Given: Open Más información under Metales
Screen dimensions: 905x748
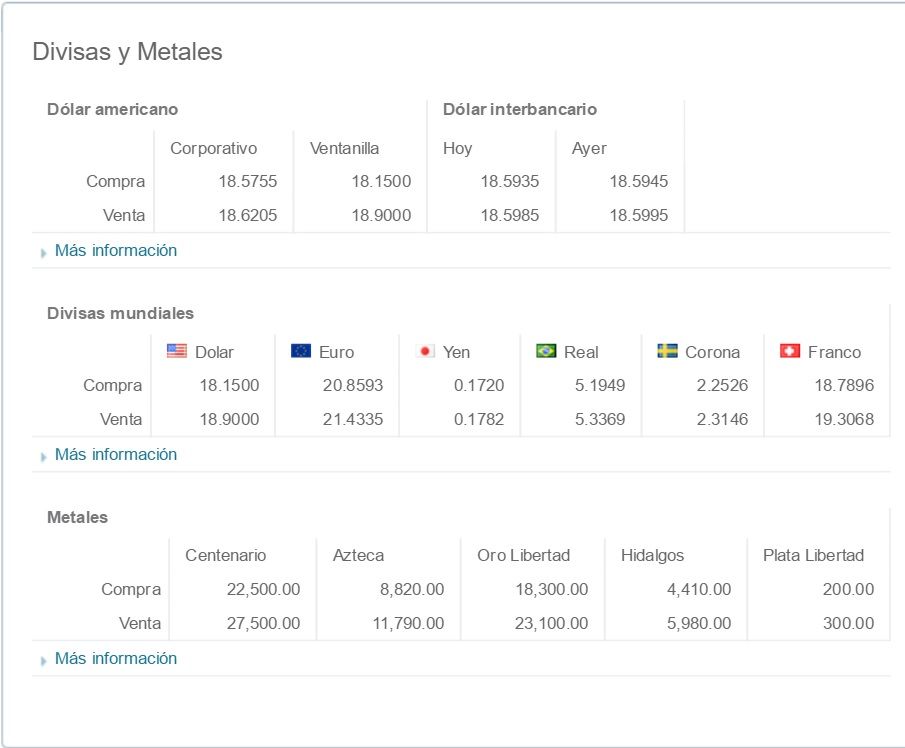Looking at the screenshot, I should pos(115,658).
